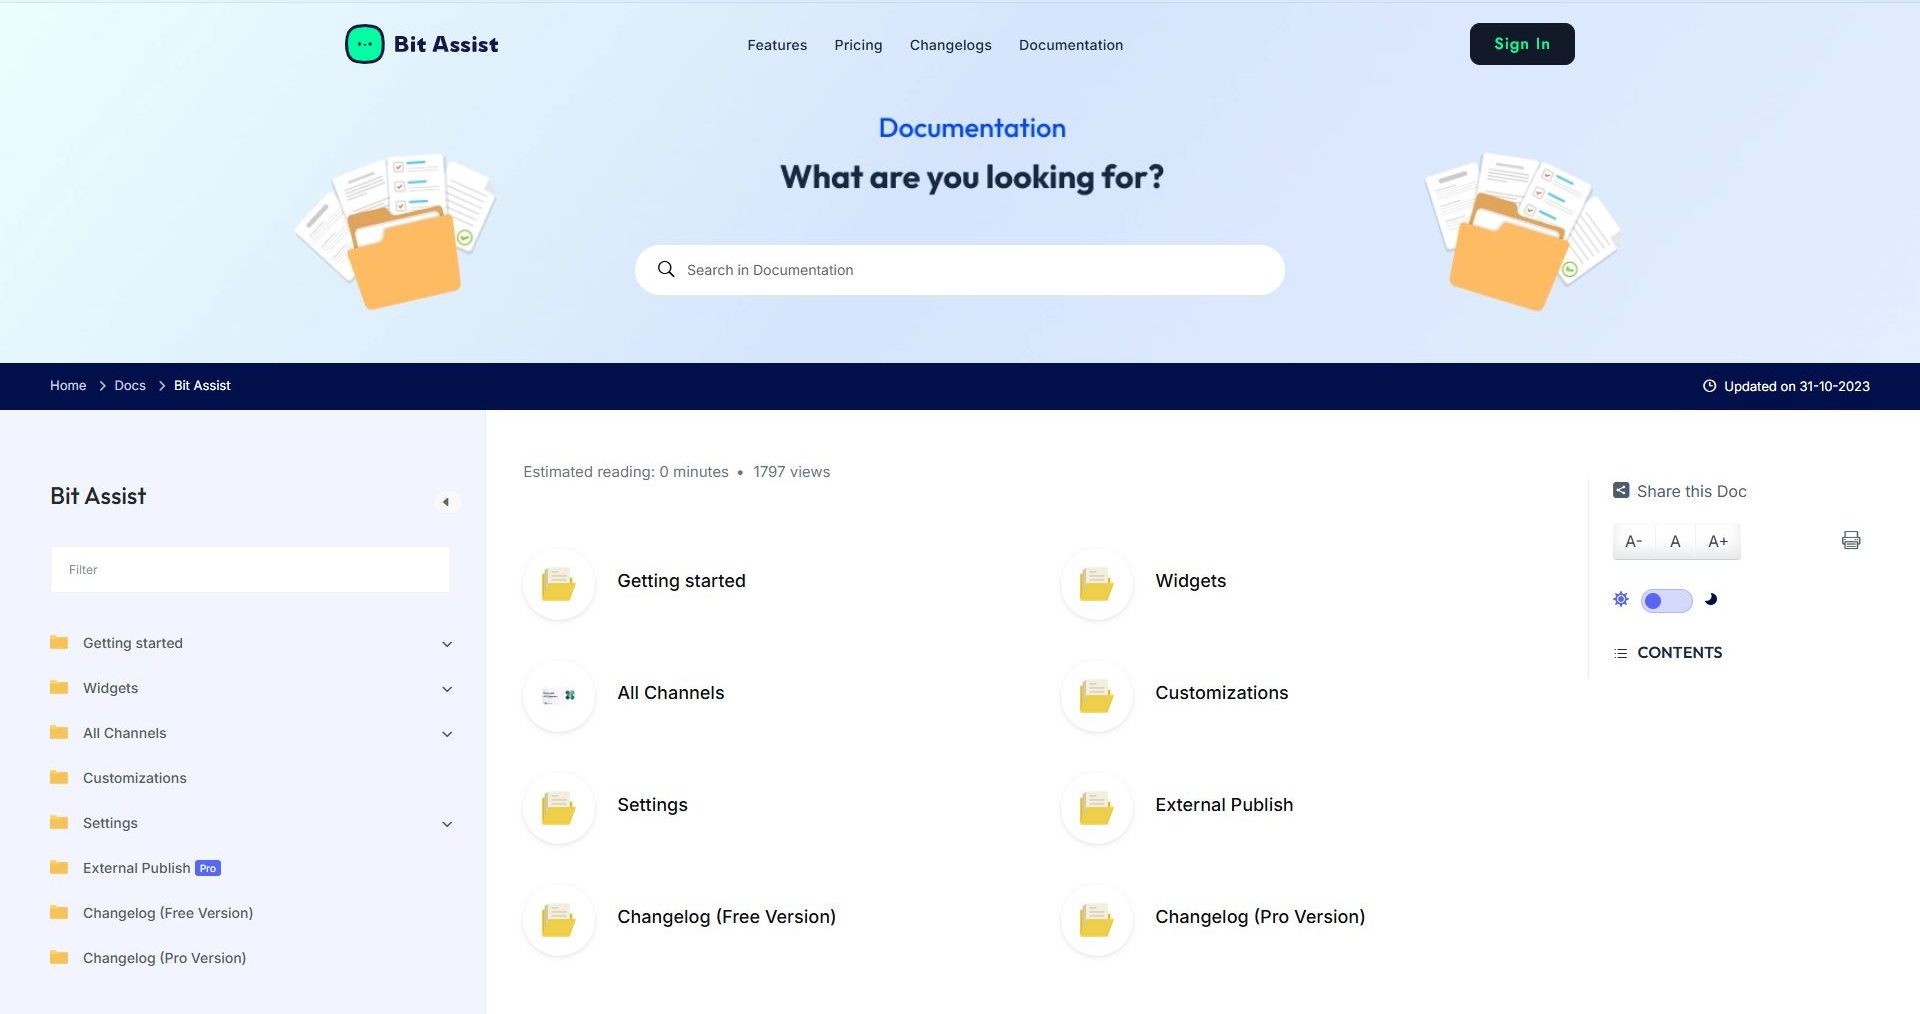Increase font size with A+ button
Viewport: 1920px width, 1014px height.
click(x=1718, y=541)
